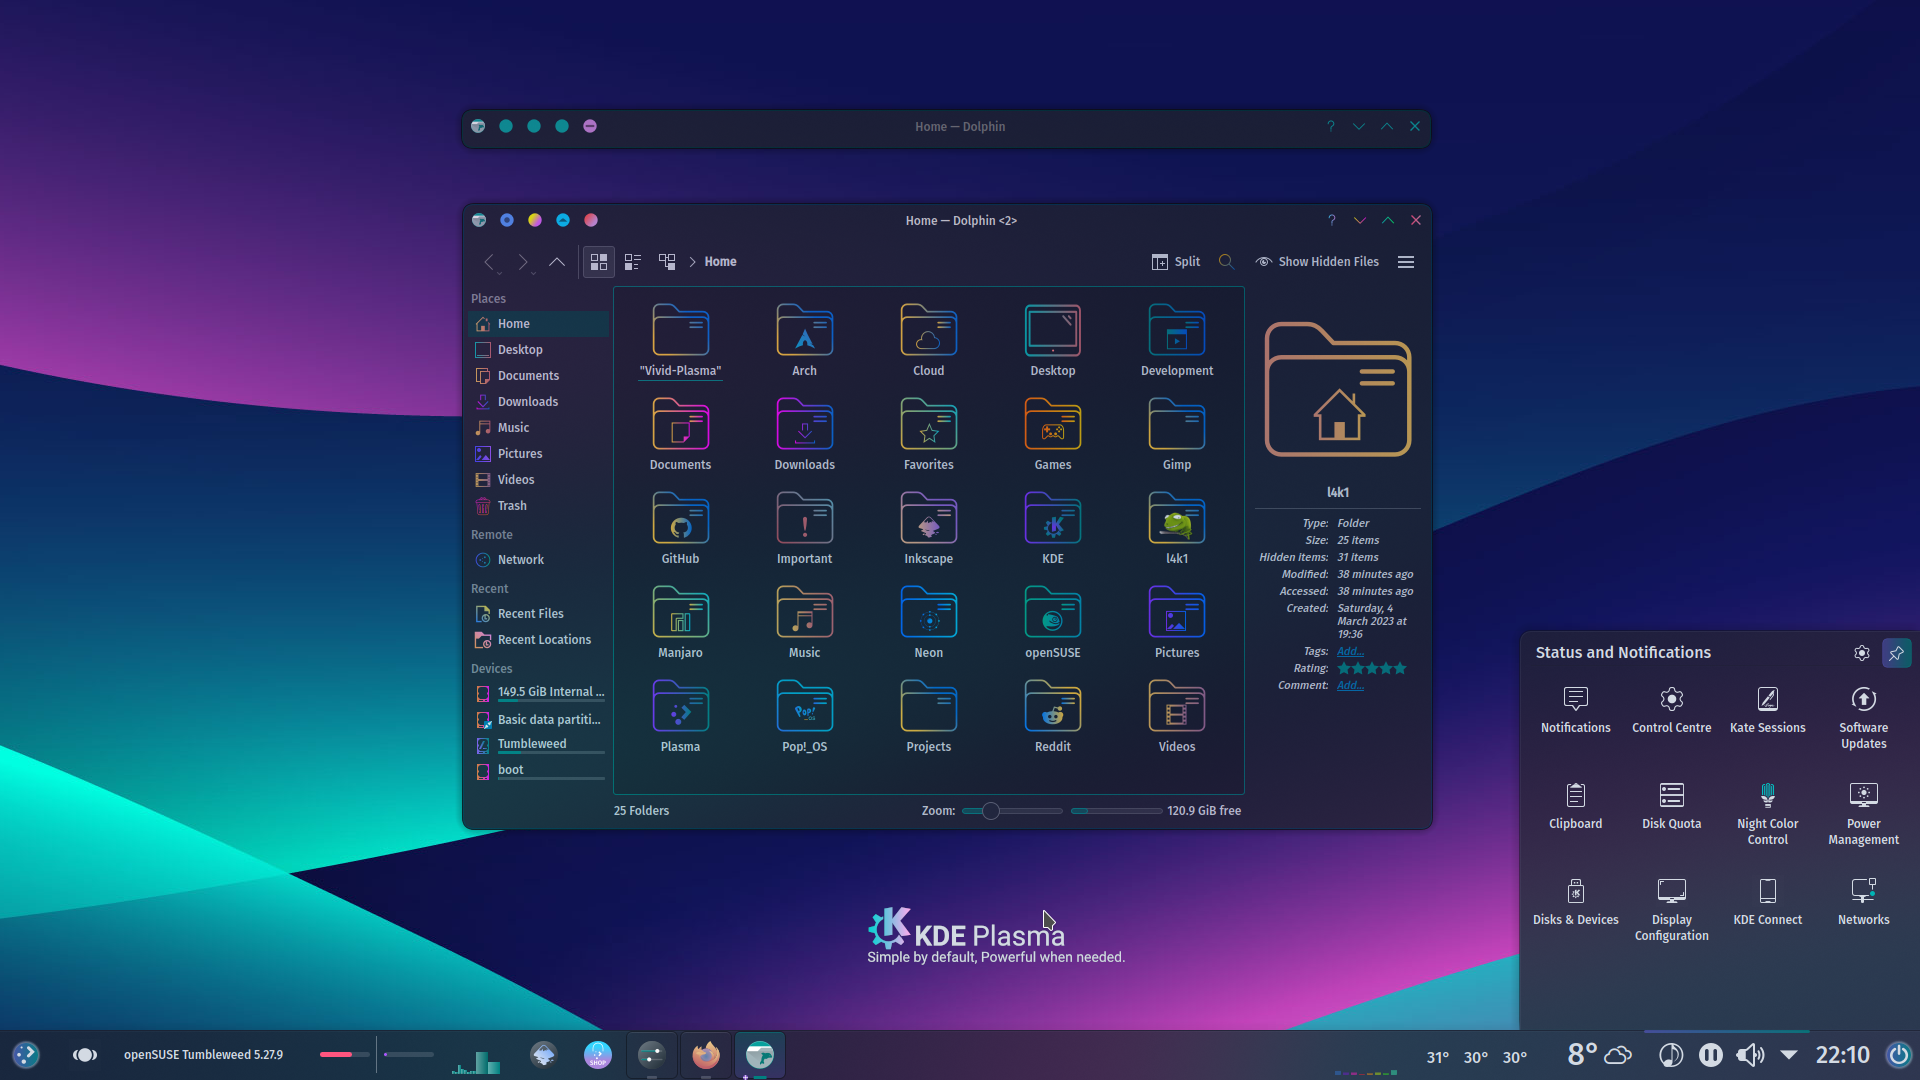Viewport: 1920px width, 1080px height.
Task: Toggle the Split view
Action: click(1176, 262)
